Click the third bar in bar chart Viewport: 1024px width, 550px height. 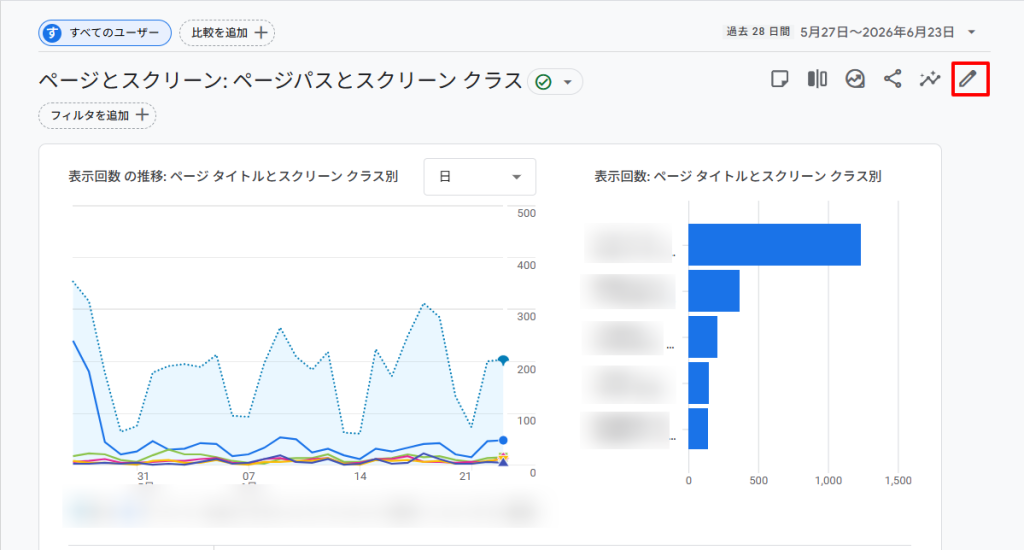703,337
